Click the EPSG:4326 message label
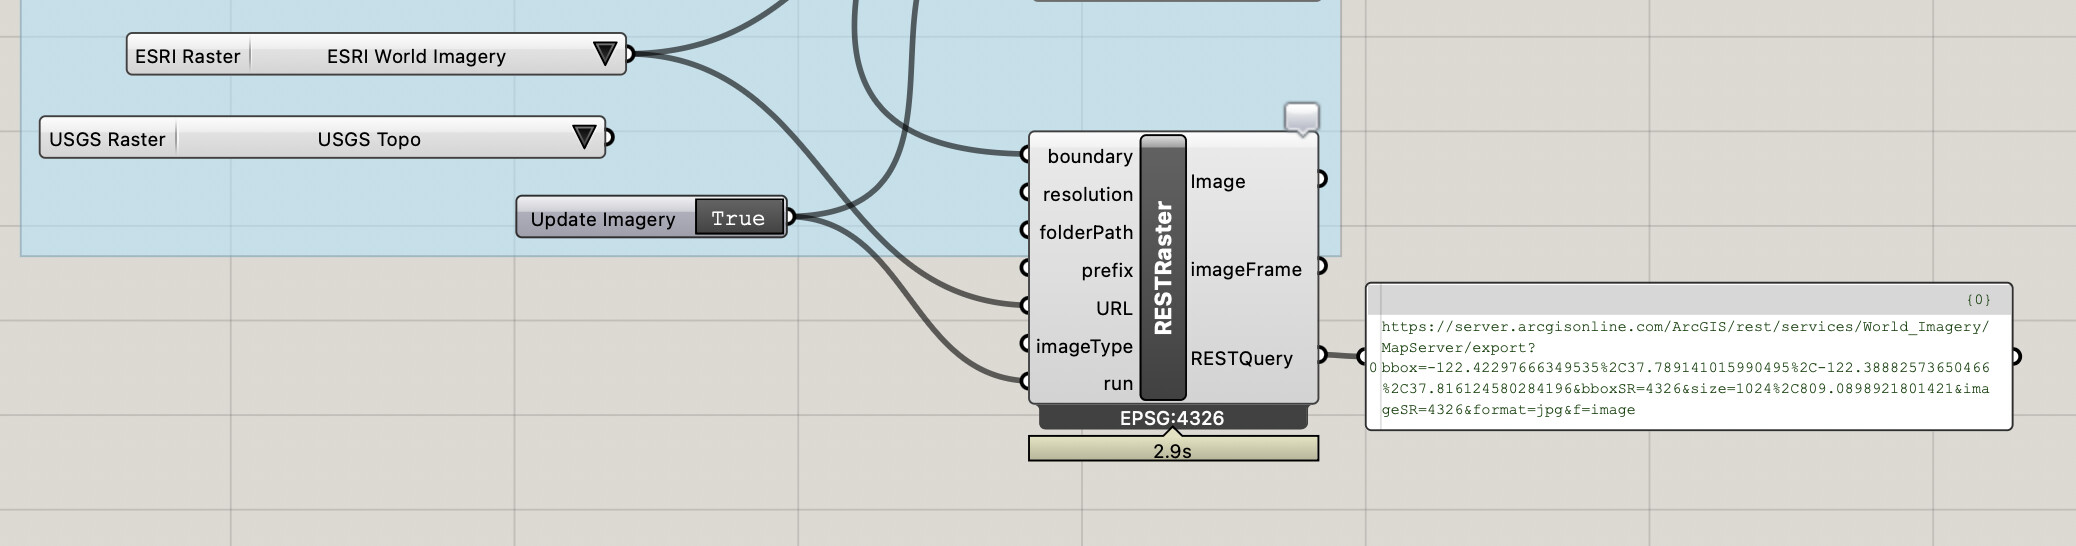The height and width of the screenshot is (546, 2076). (1172, 418)
